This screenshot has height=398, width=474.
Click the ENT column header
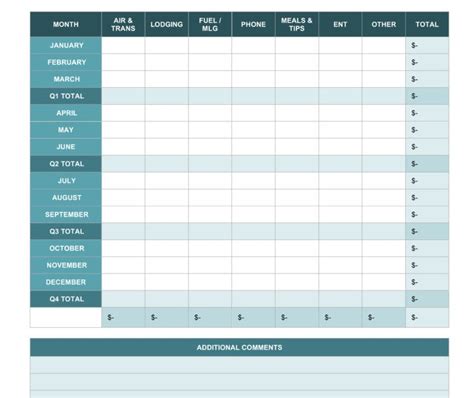pos(340,24)
